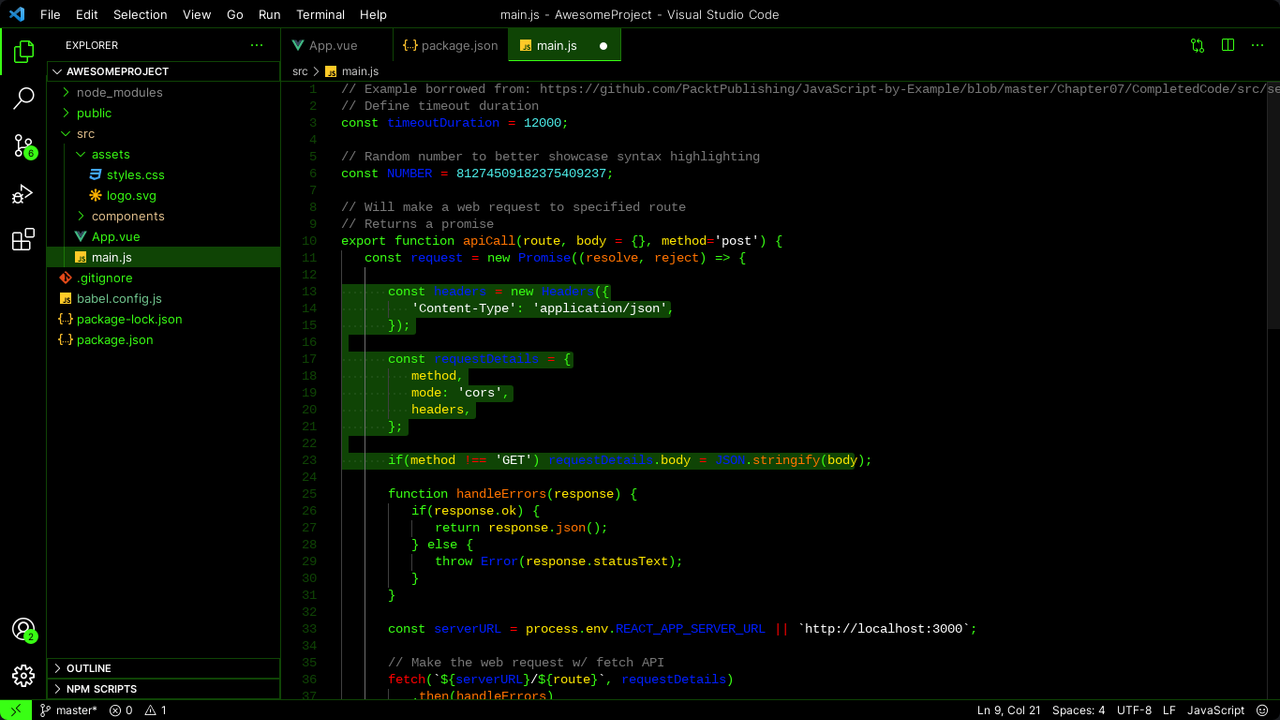Click the GitHub URL in line 1 comment
Image resolution: width=1280 pixels, height=720 pixels.
[x=909, y=89]
